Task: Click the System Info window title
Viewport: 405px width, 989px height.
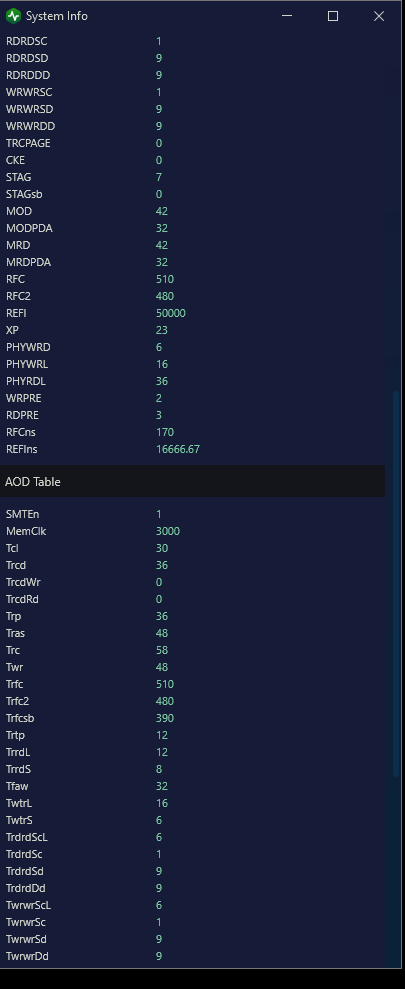Action: [x=57, y=16]
